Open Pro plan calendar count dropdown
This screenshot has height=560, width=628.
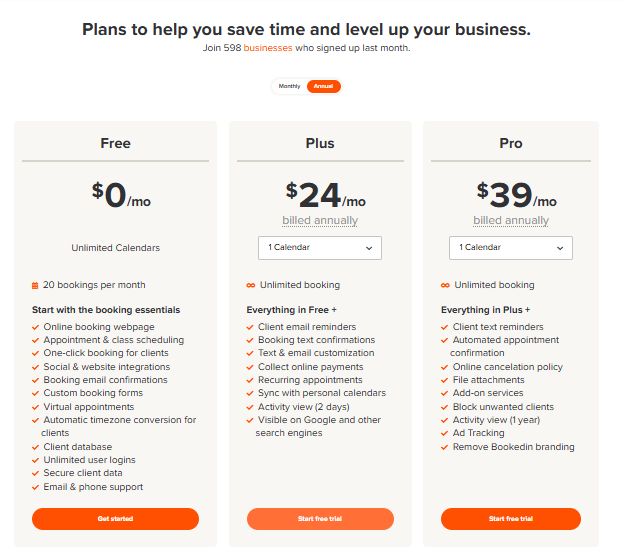click(511, 247)
